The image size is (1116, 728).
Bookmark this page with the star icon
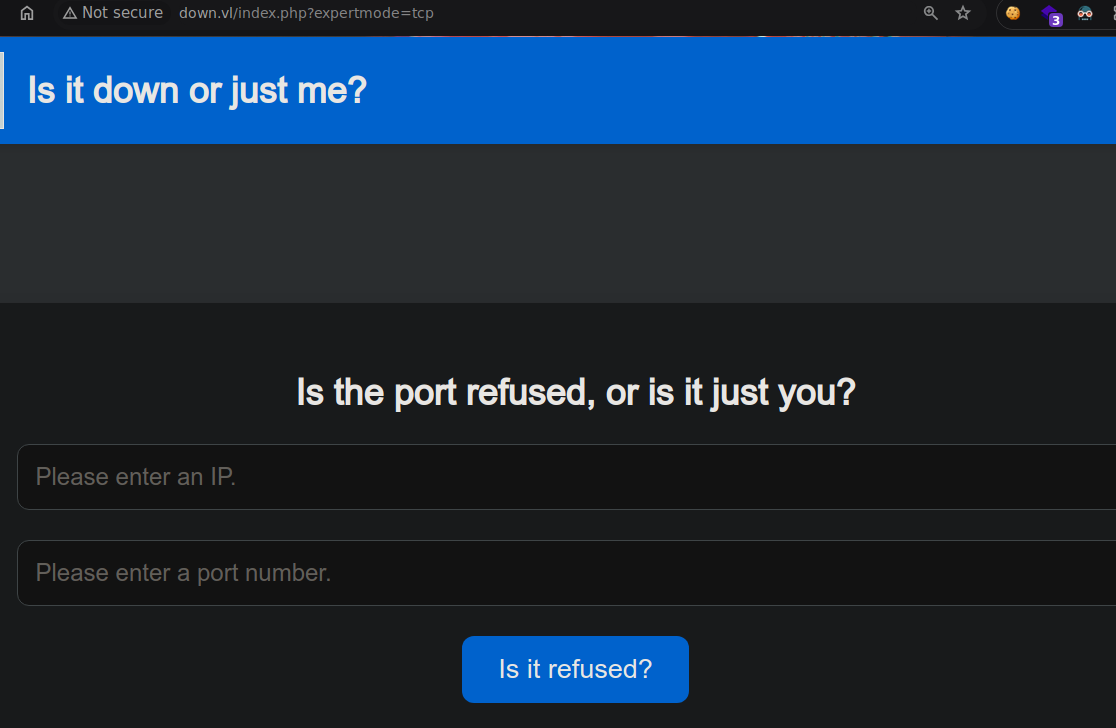[x=963, y=13]
